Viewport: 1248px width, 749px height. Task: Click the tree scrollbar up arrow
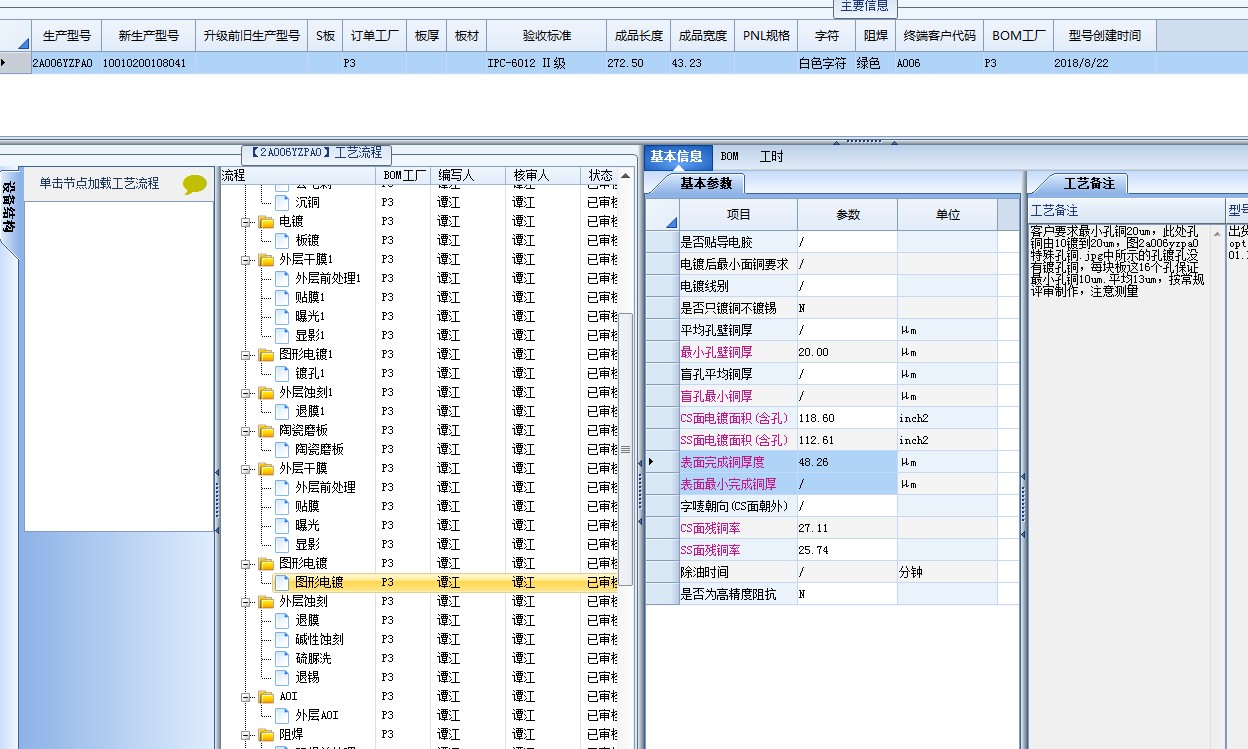coord(626,176)
